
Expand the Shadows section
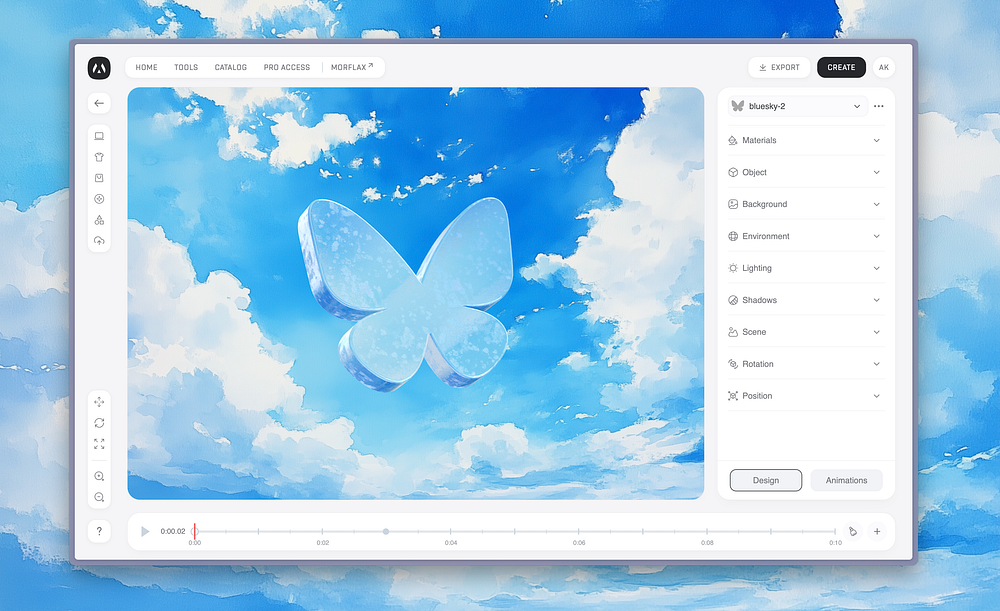pos(805,300)
